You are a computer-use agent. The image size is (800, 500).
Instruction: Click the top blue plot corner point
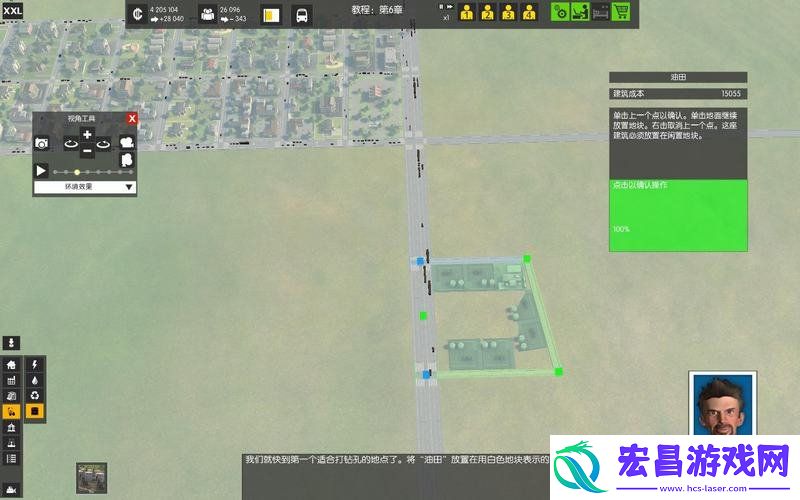click(420, 261)
